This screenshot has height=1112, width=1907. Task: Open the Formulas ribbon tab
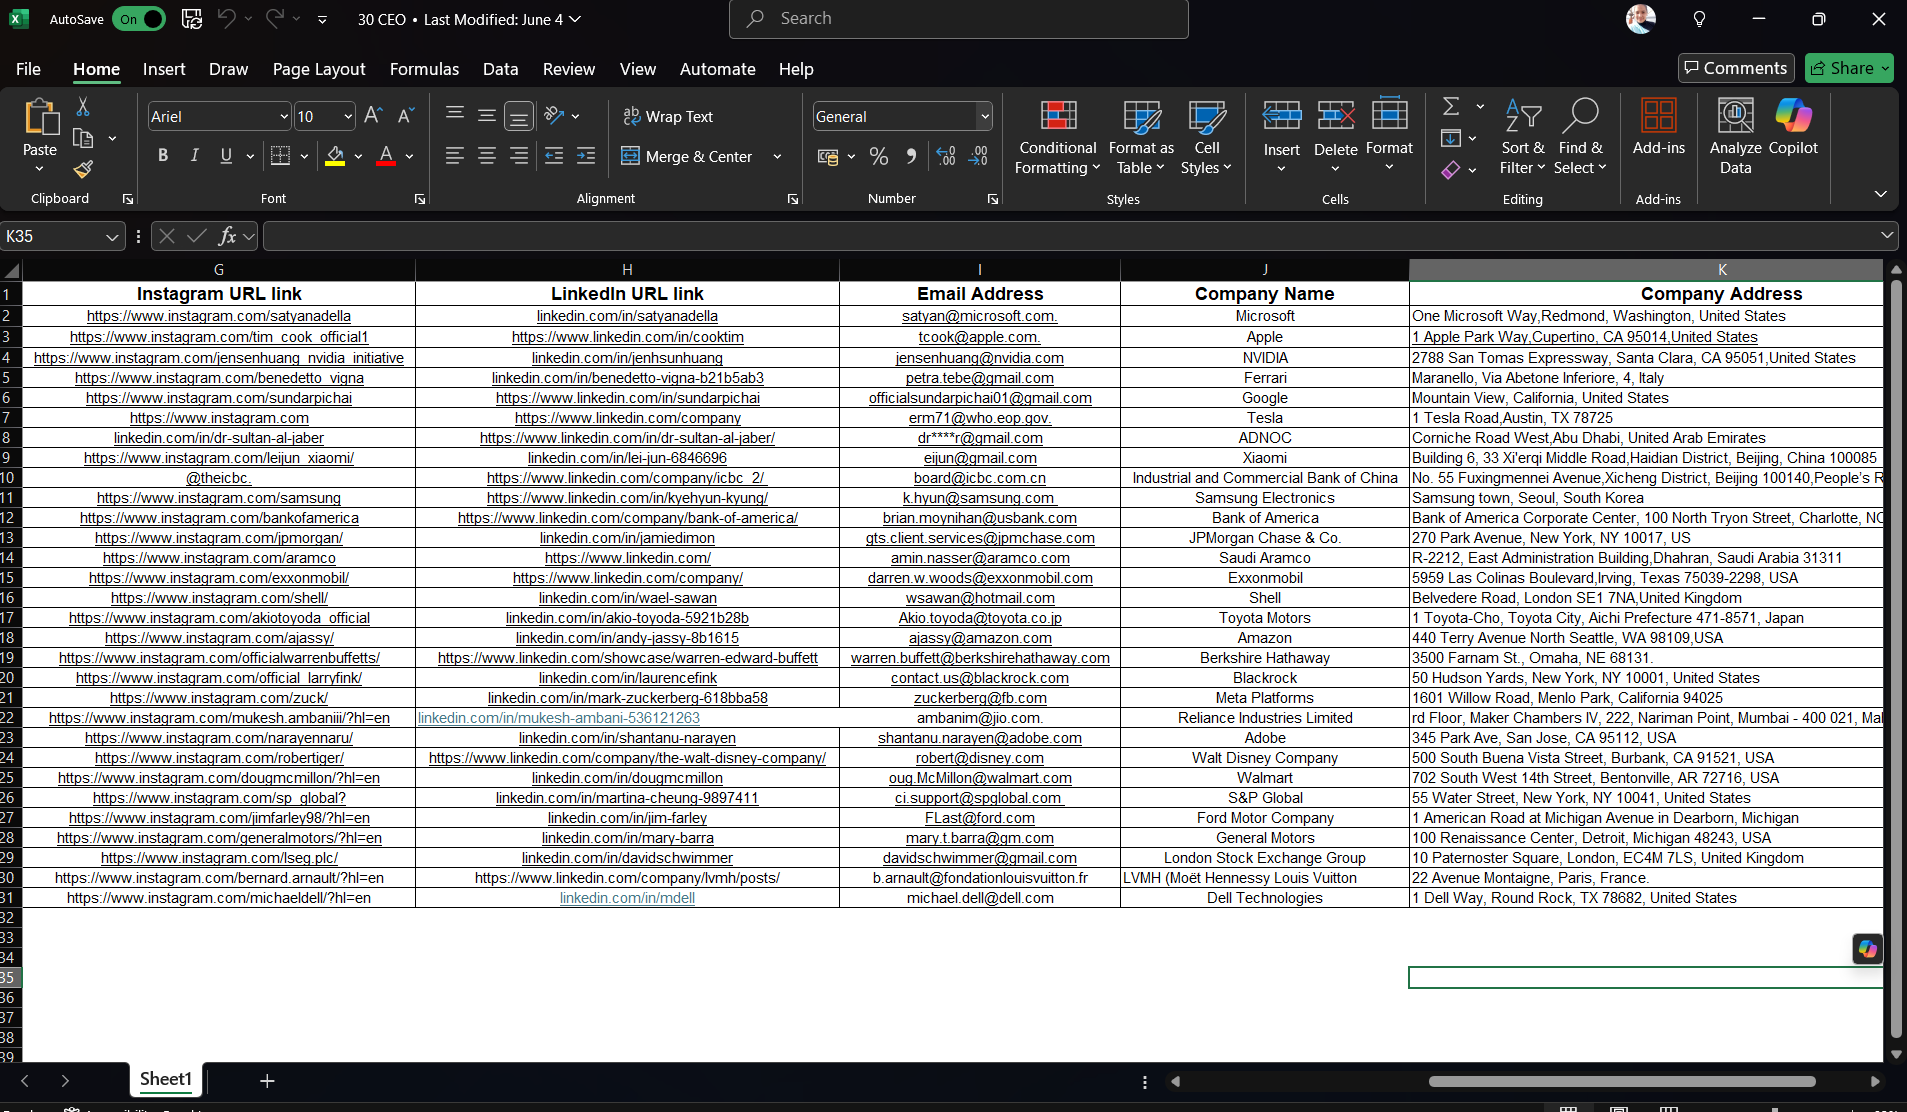[424, 69]
